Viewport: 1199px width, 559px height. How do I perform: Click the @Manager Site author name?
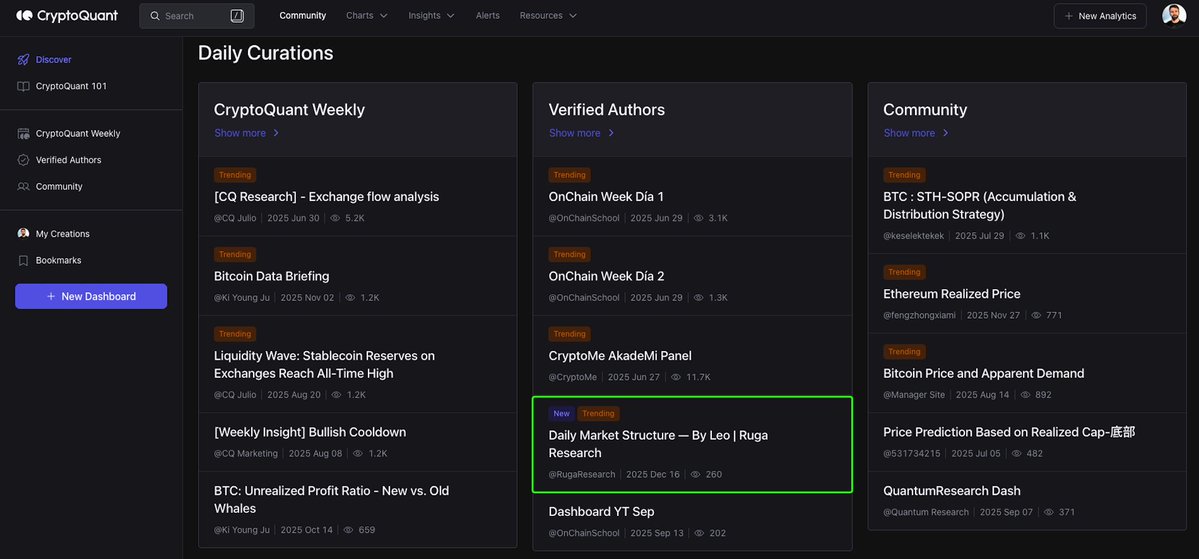pyautogui.click(x=914, y=395)
